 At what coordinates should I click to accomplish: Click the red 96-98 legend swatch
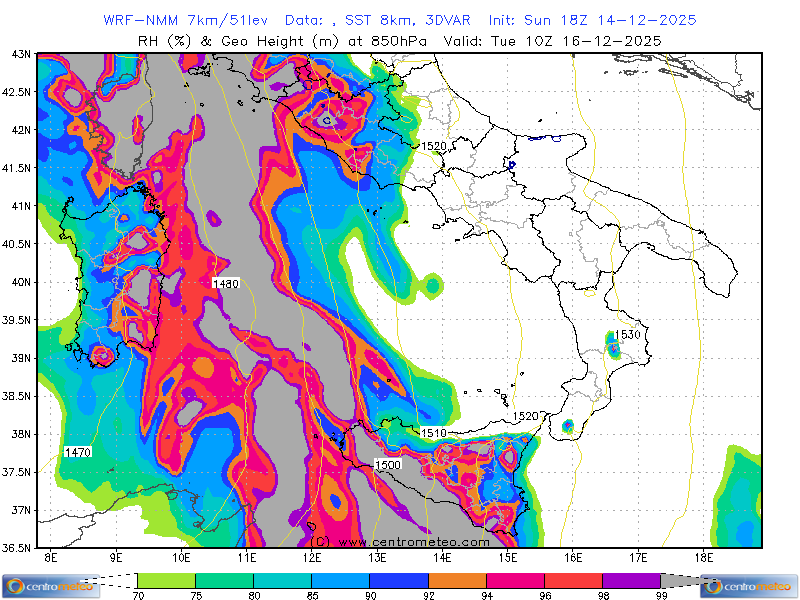pyautogui.click(x=573, y=580)
